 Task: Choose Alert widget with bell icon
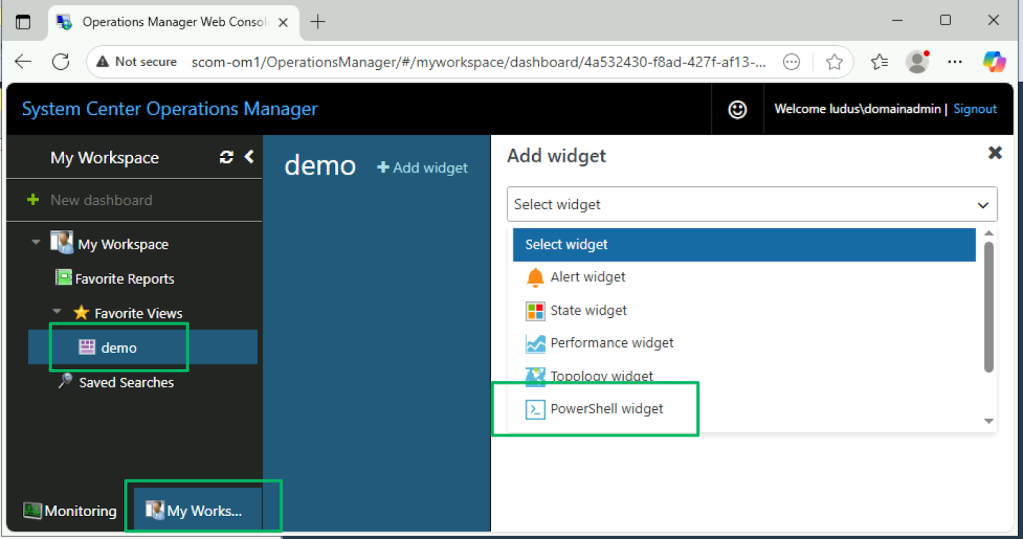pyautogui.click(x=587, y=277)
